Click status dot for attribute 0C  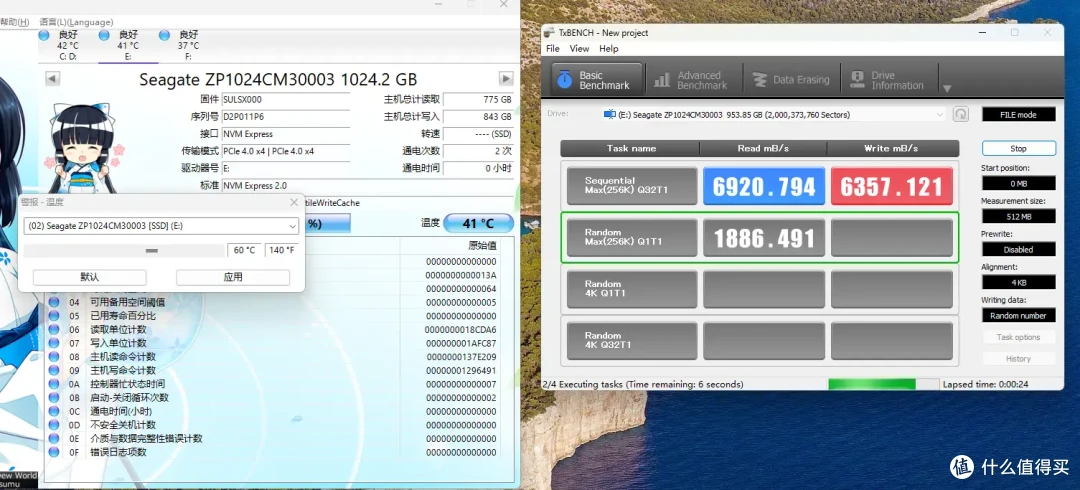54,411
